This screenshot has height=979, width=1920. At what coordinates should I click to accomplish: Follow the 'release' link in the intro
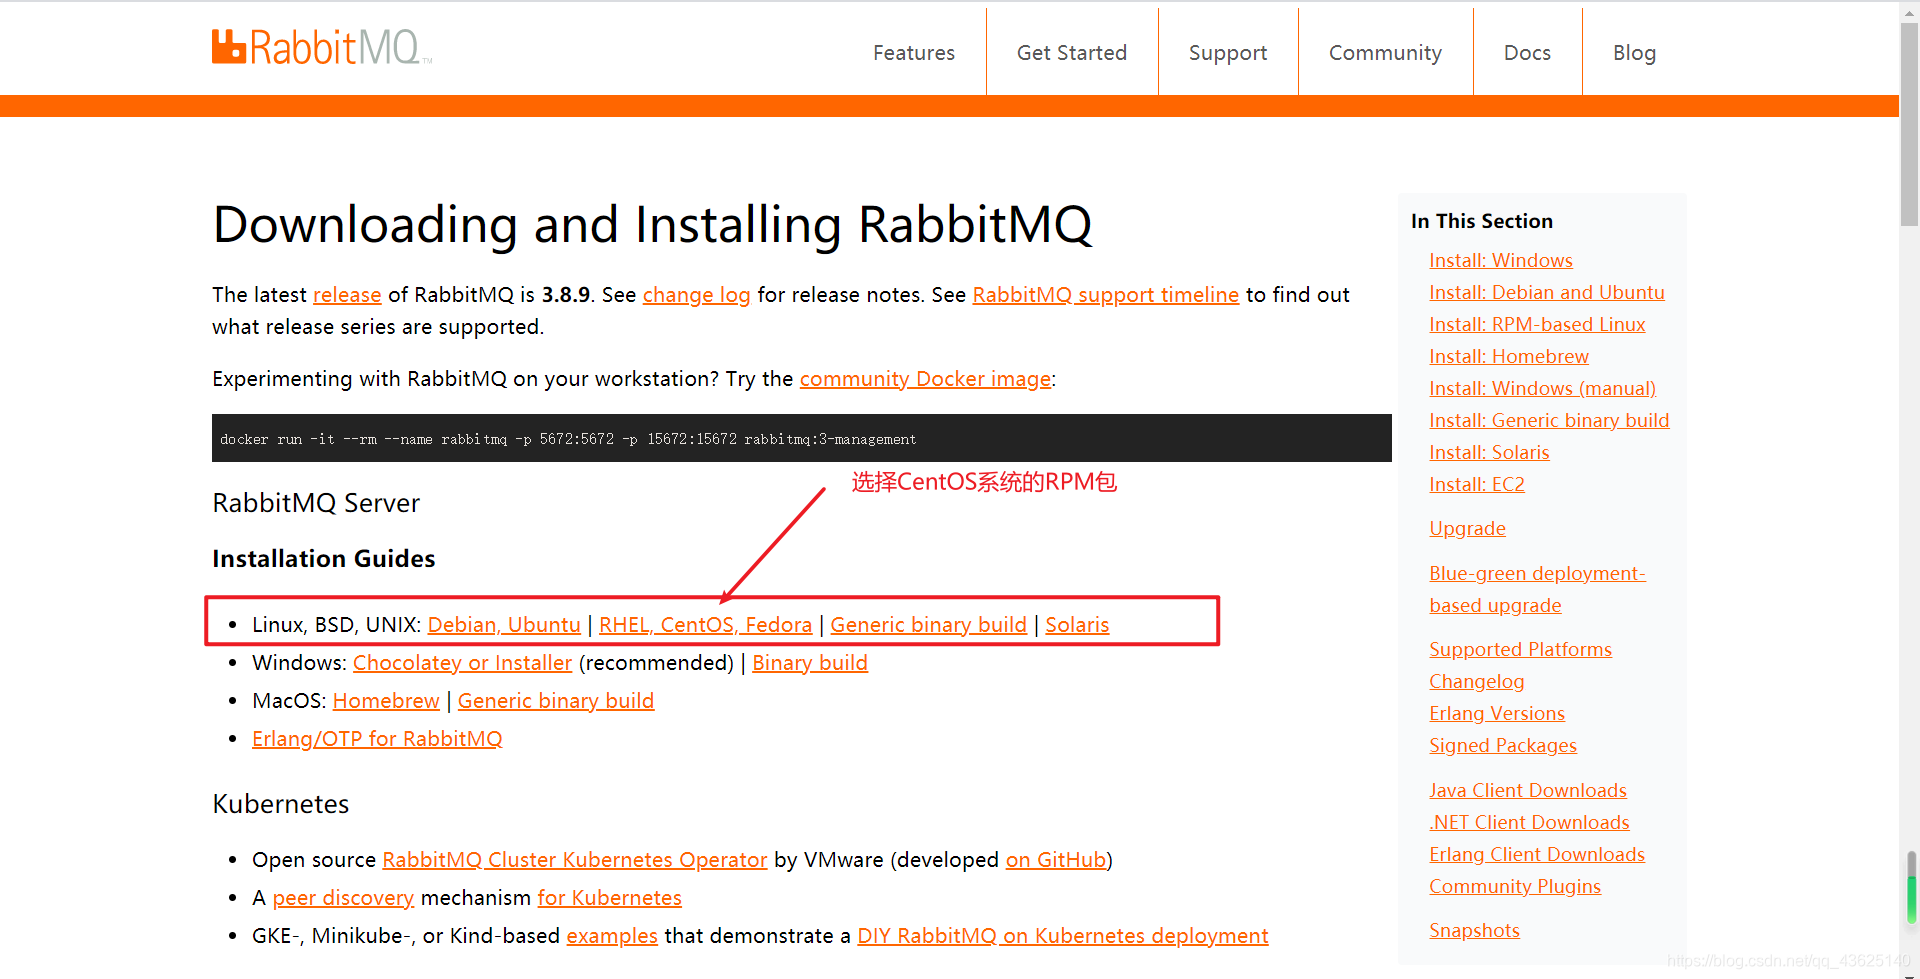[x=347, y=295]
